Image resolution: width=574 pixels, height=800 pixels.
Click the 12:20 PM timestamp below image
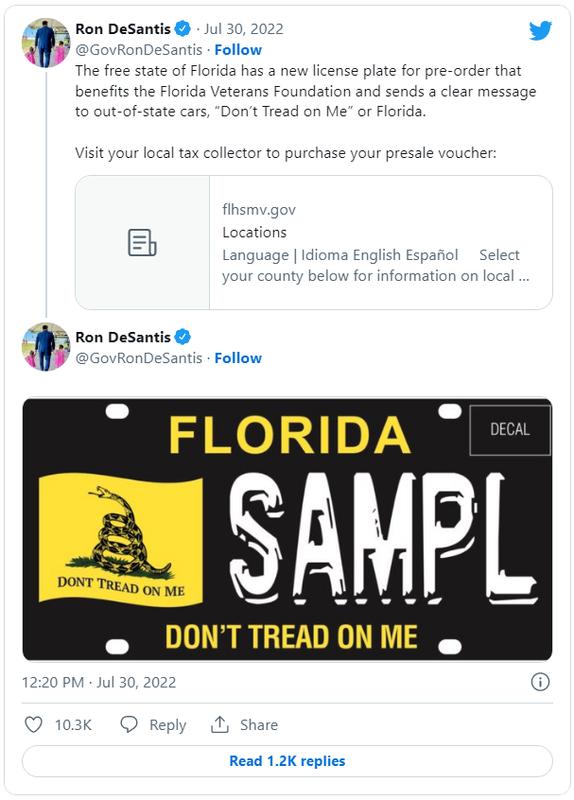pos(98,682)
